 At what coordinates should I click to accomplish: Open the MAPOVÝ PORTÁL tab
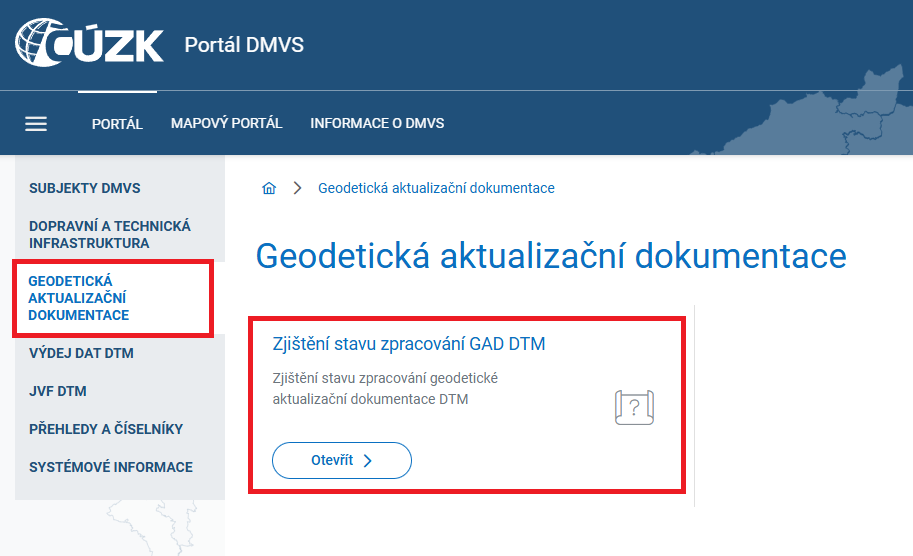point(226,124)
